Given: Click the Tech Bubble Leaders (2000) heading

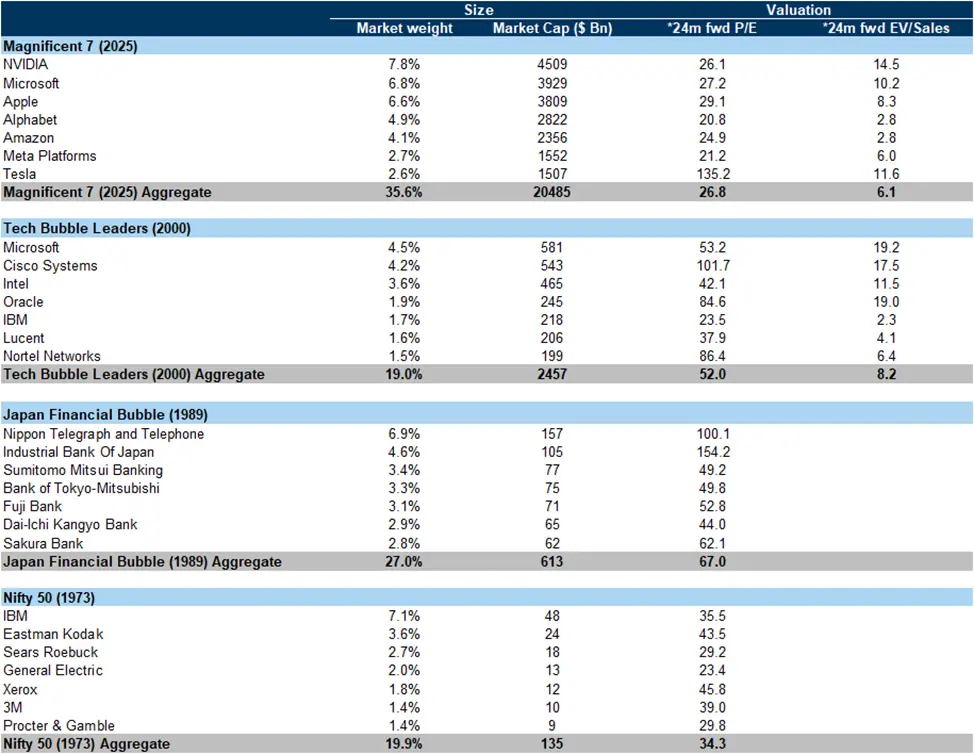Looking at the screenshot, I should point(97,228).
